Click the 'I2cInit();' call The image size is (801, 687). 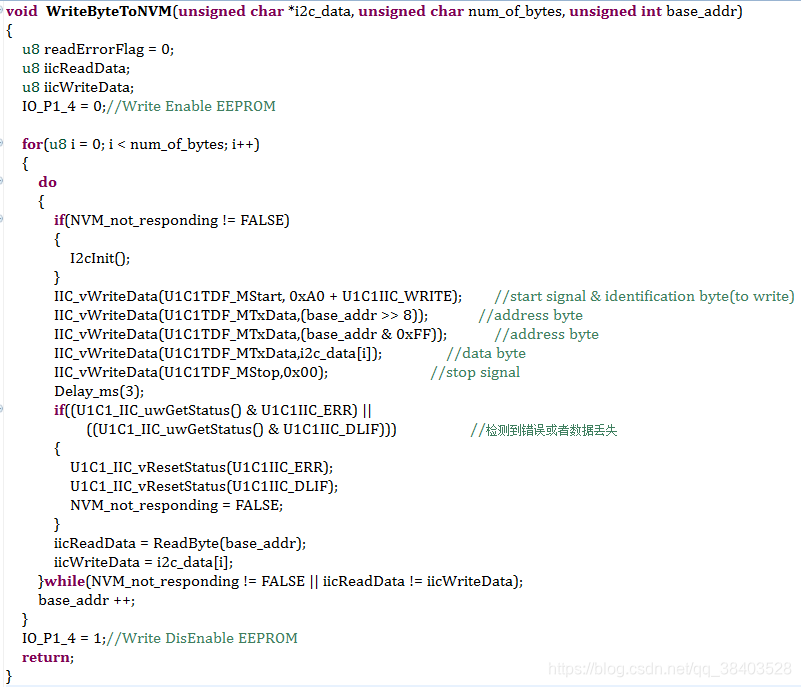(100, 258)
